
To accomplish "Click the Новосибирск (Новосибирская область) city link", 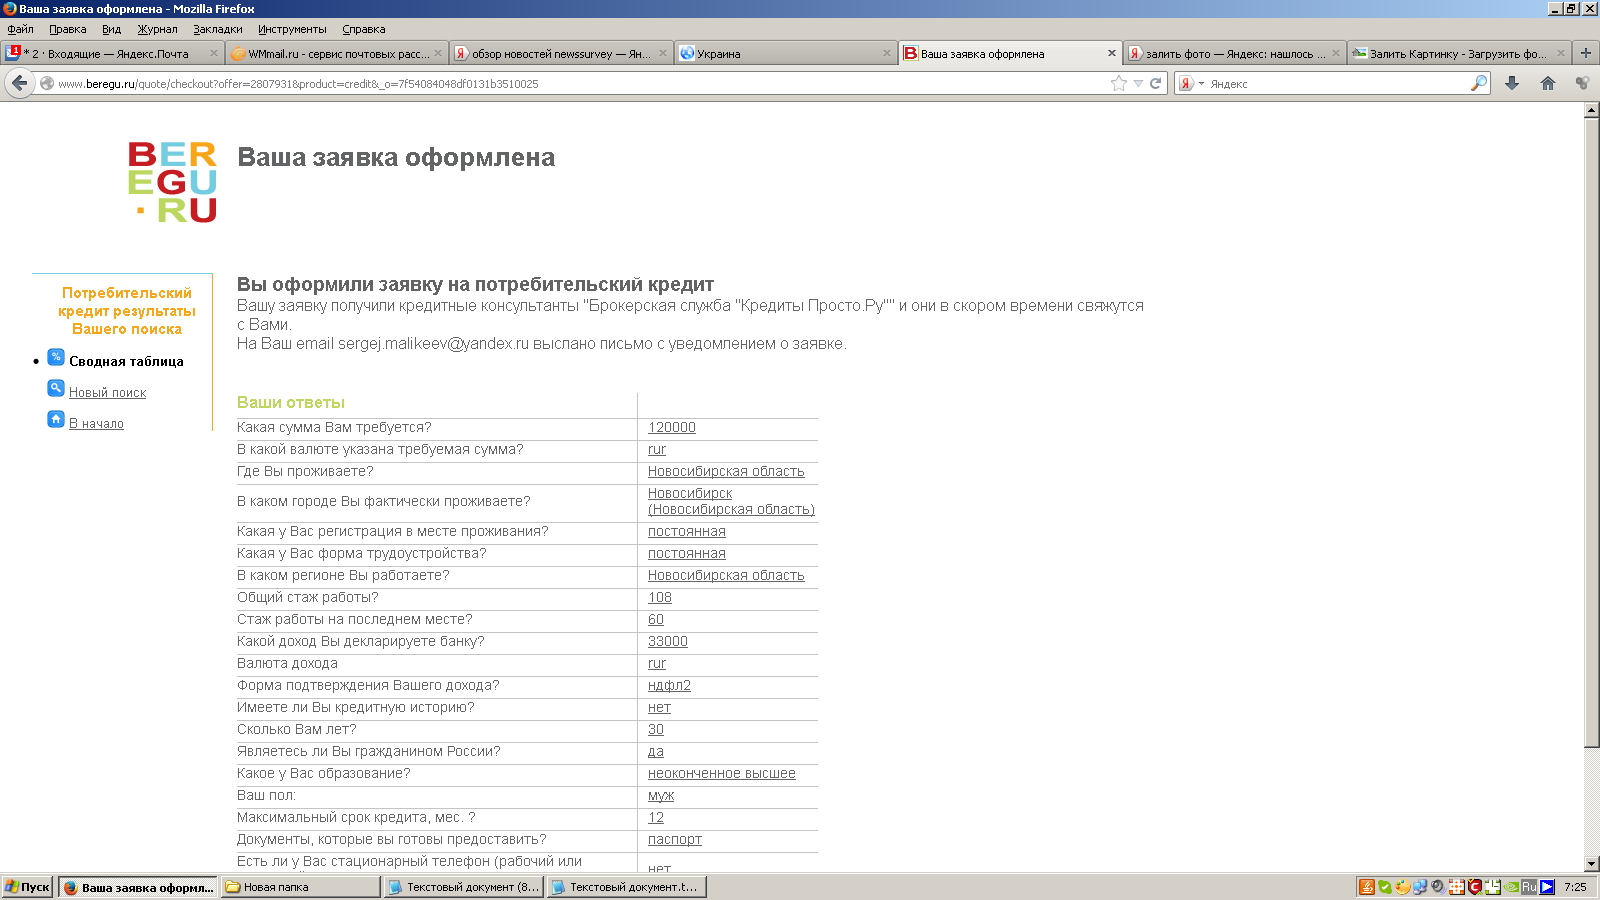I will click(x=731, y=501).
